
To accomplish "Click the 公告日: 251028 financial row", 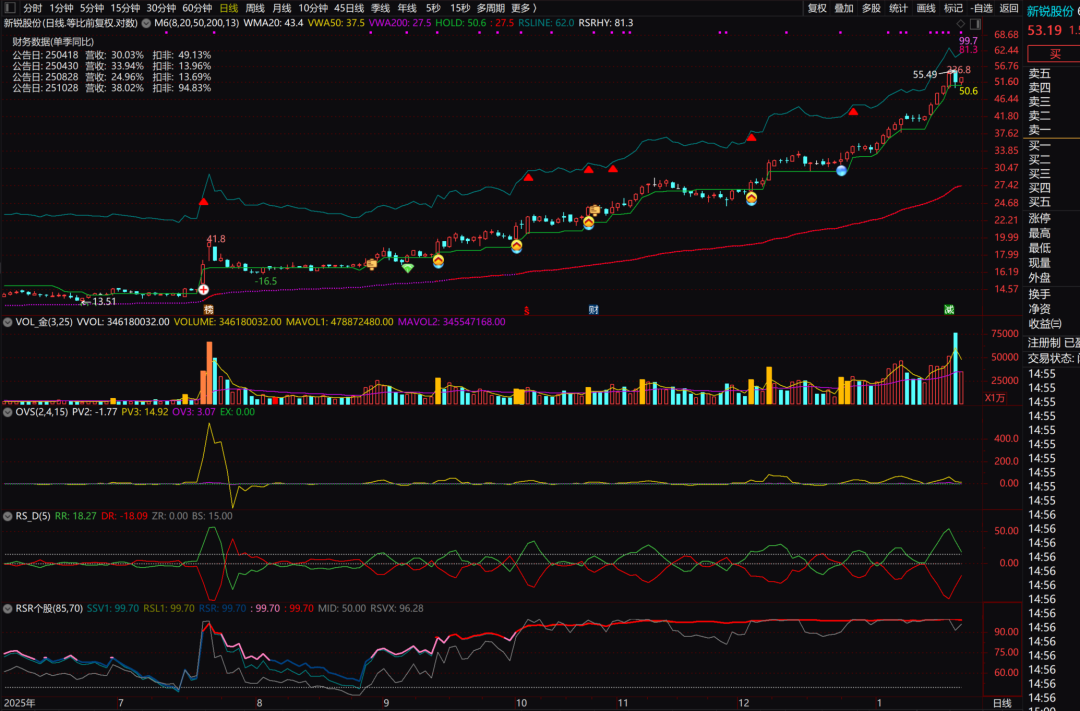I will coord(112,88).
